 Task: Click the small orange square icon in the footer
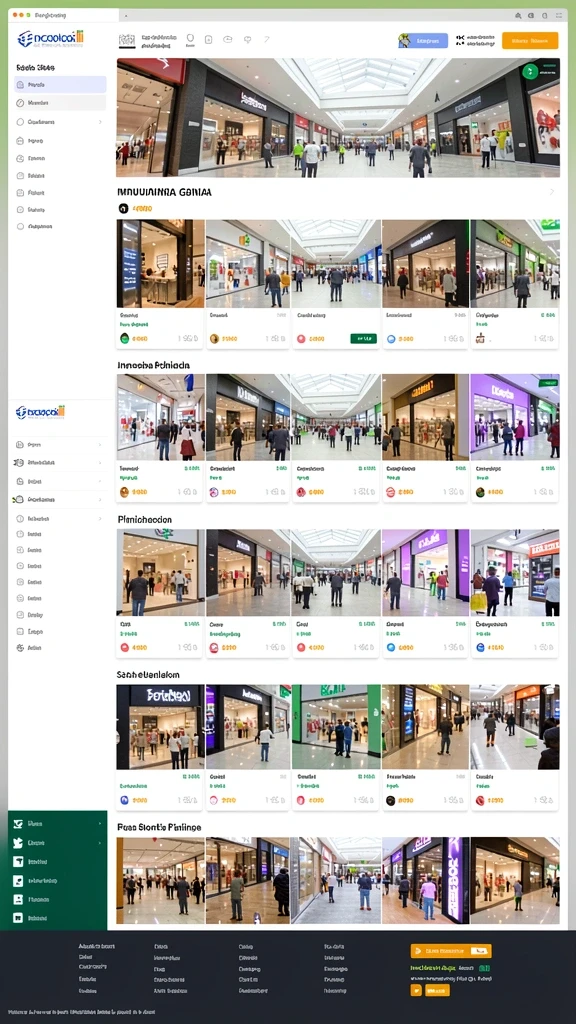(416, 990)
